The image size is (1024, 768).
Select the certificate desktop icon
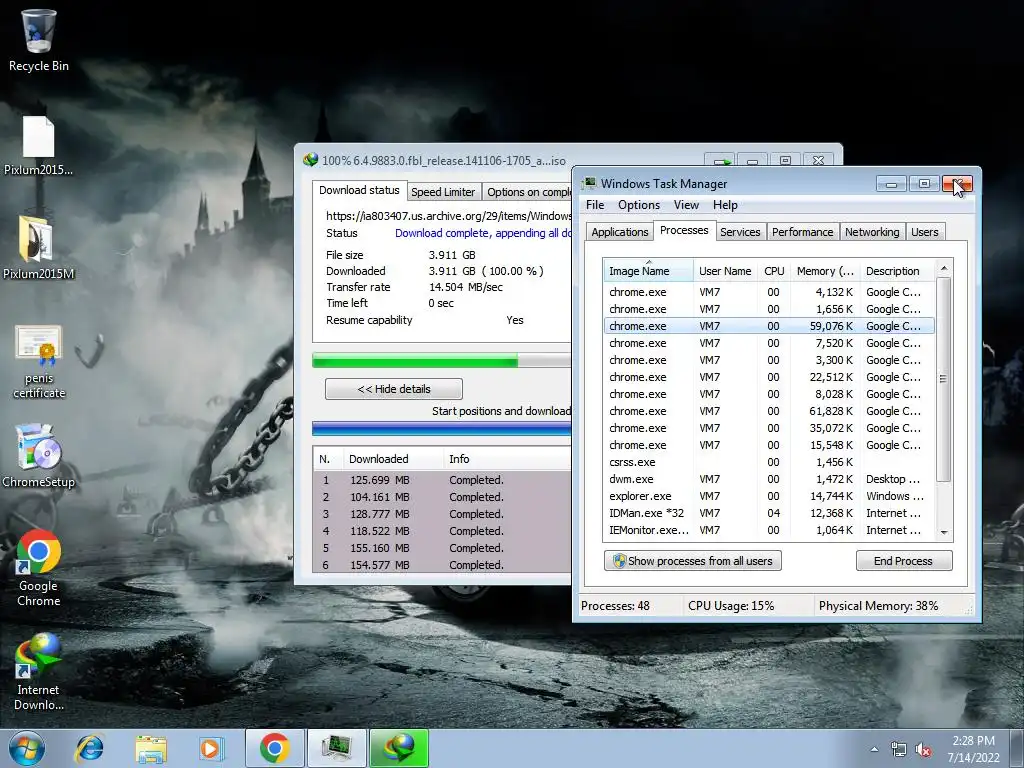click(x=39, y=361)
